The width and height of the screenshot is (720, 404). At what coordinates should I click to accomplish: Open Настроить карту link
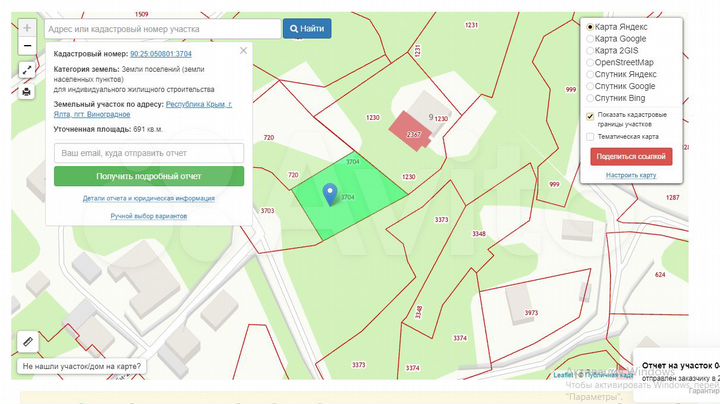coord(631,175)
